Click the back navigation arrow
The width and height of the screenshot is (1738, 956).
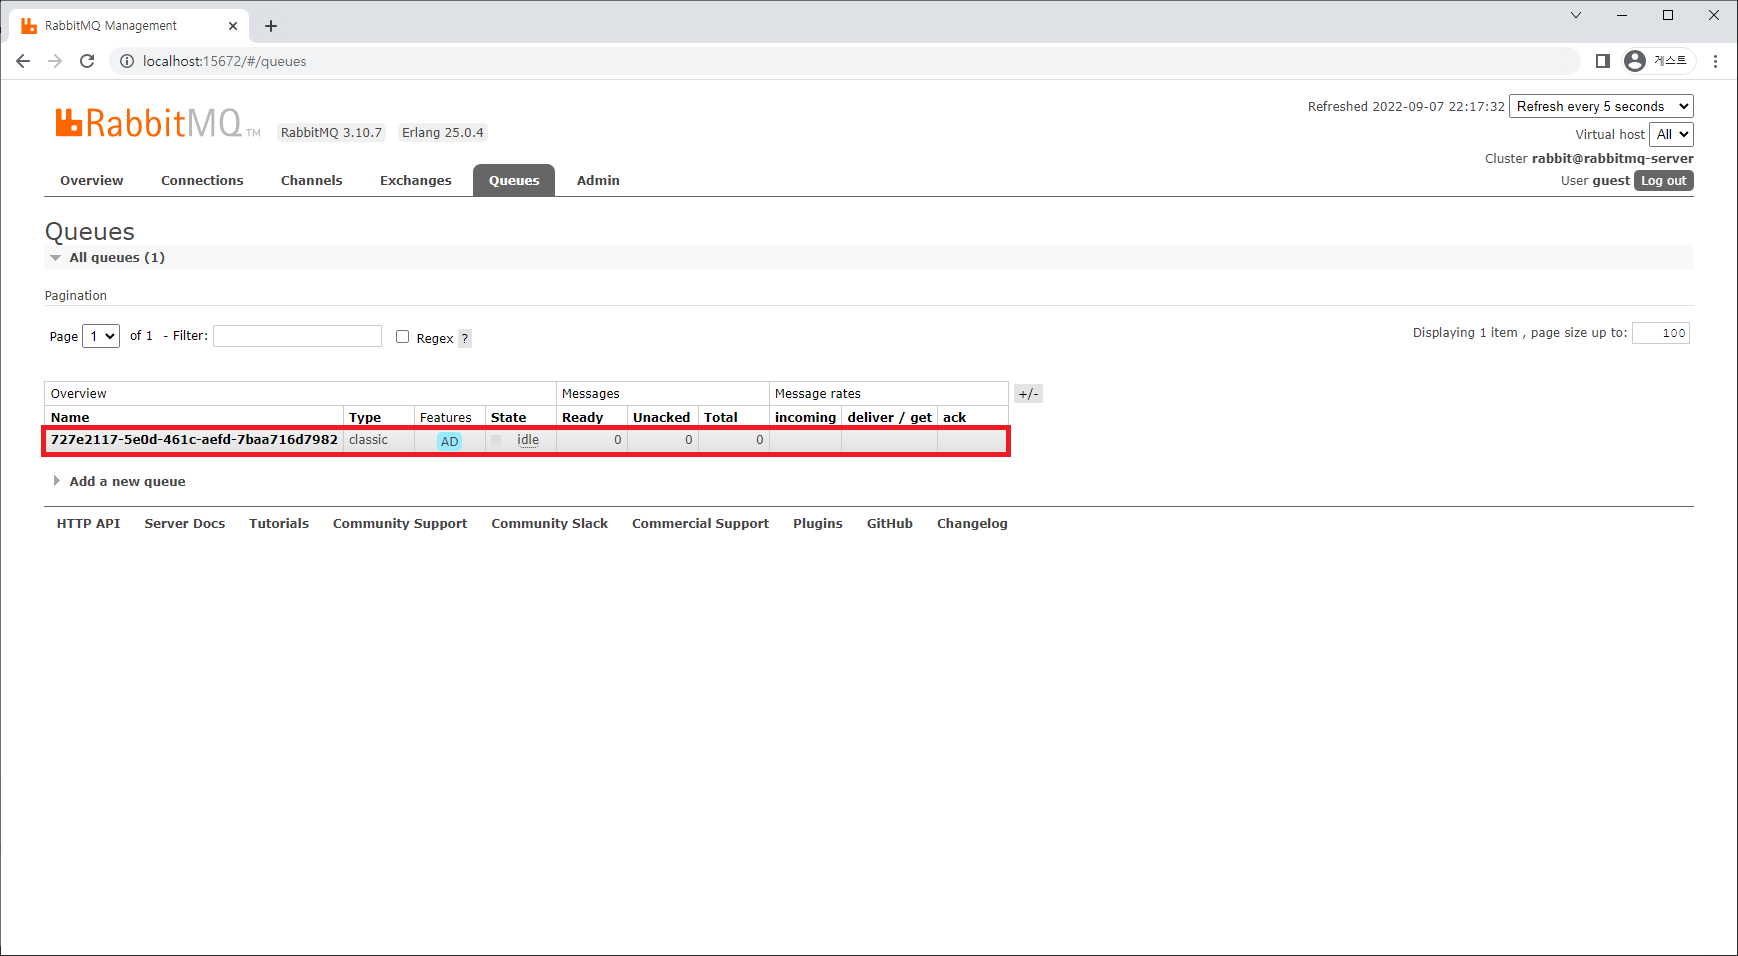click(23, 61)
